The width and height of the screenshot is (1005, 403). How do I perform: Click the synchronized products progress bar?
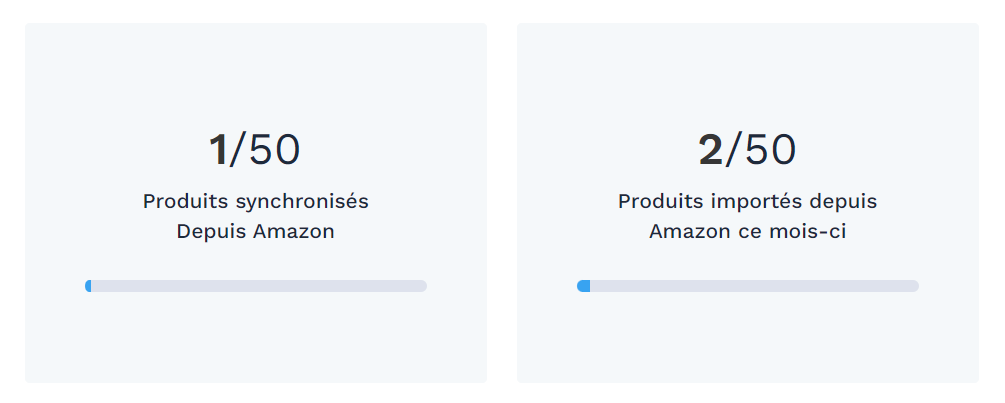pos(256,286)
